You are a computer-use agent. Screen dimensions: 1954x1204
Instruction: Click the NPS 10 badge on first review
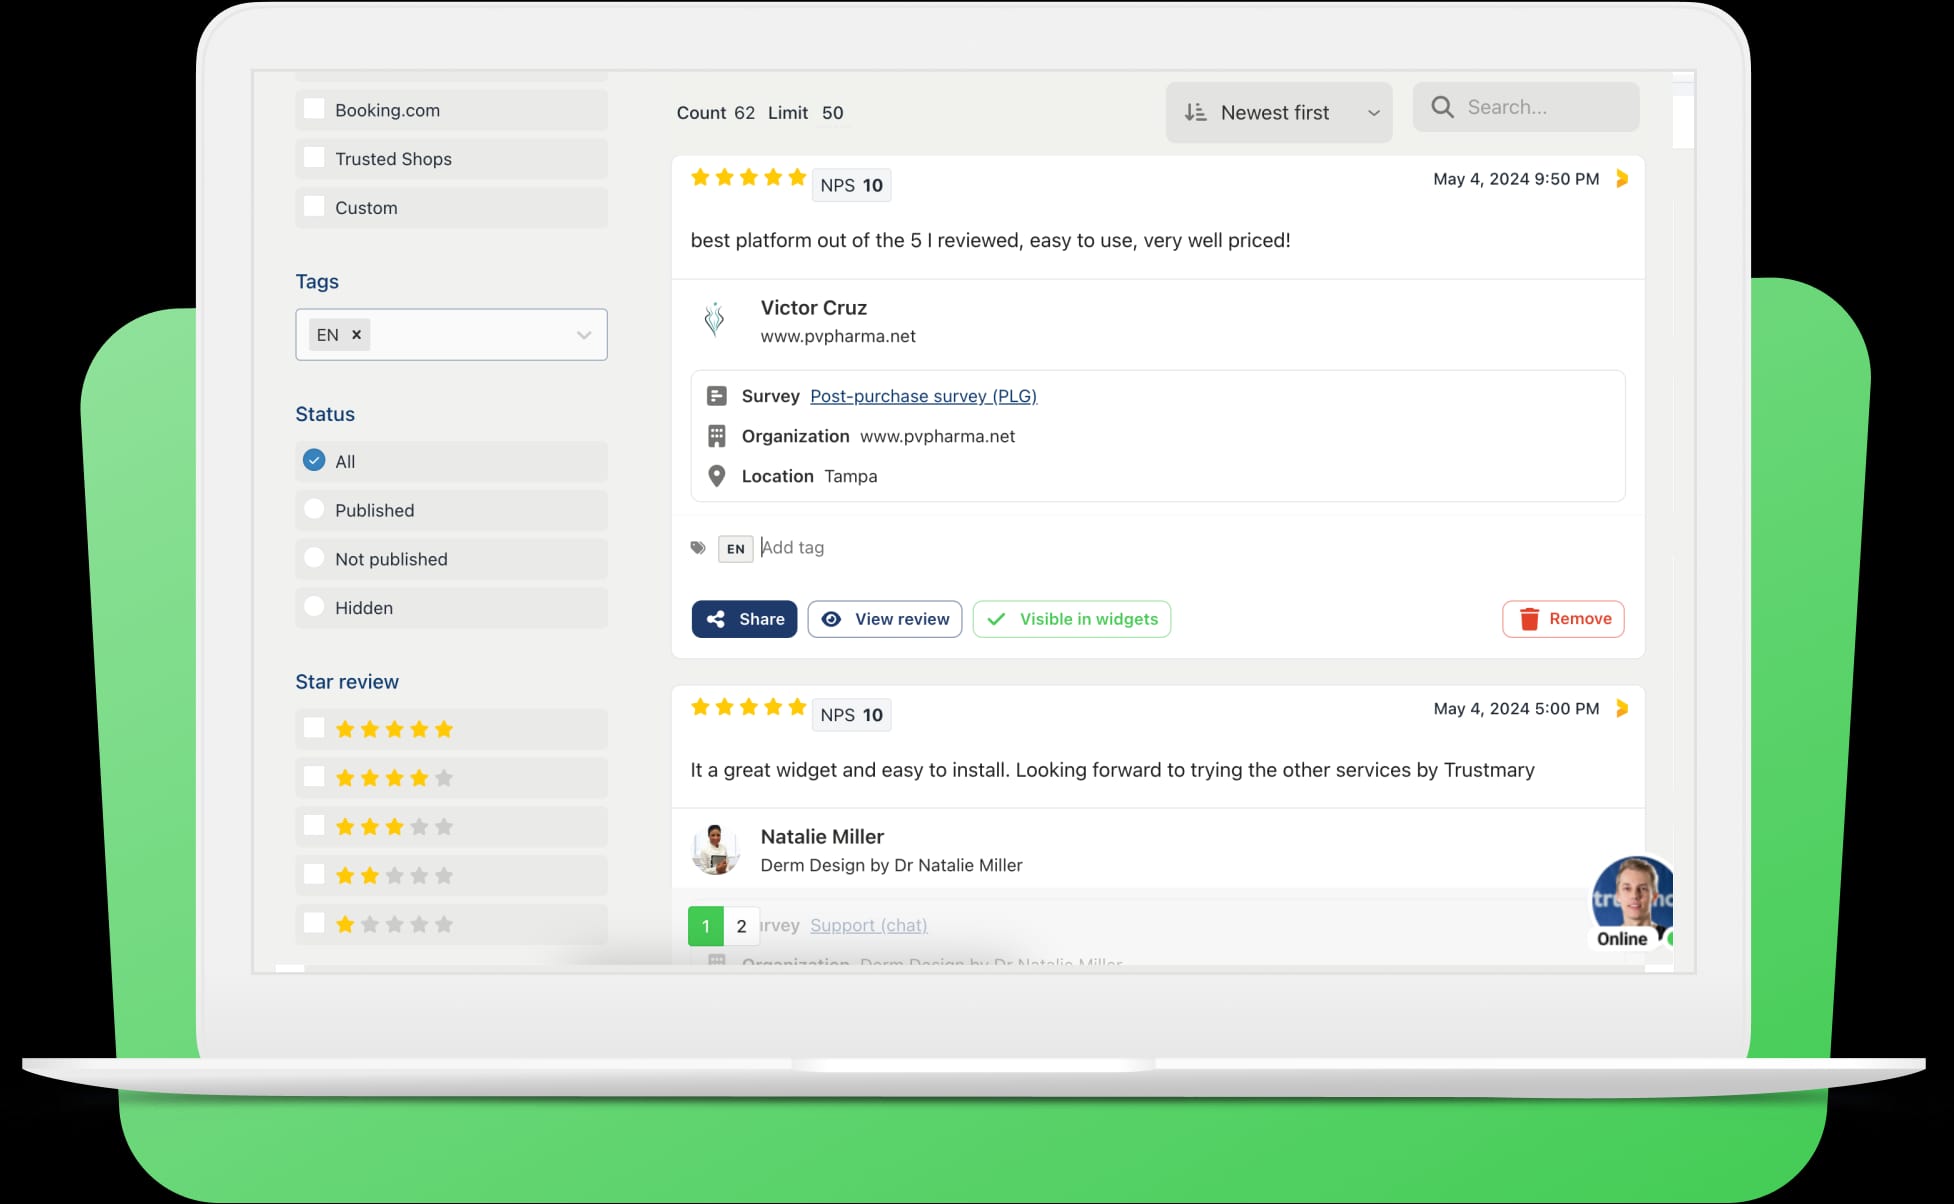click(851, 185)
